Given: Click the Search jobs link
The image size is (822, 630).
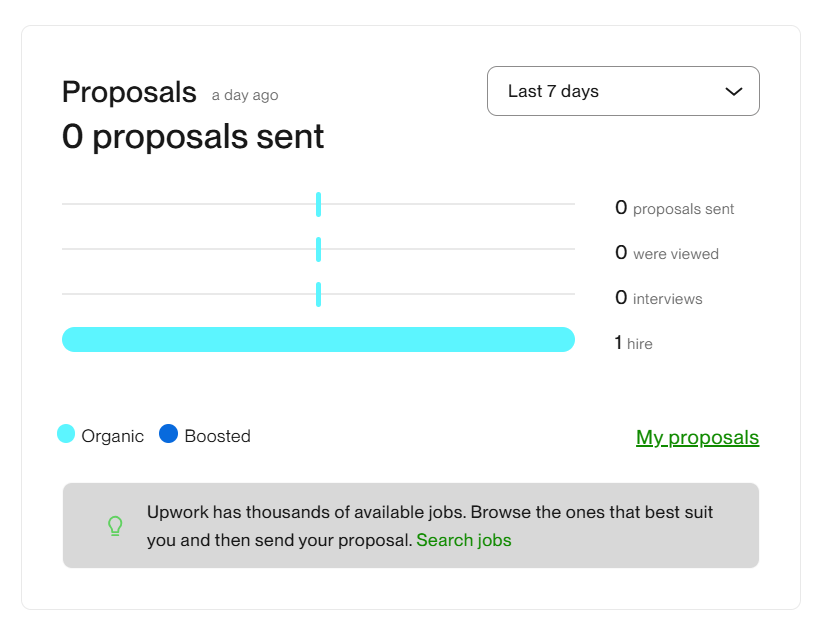Looking at the screenshot, I should (x=463, y=540).
